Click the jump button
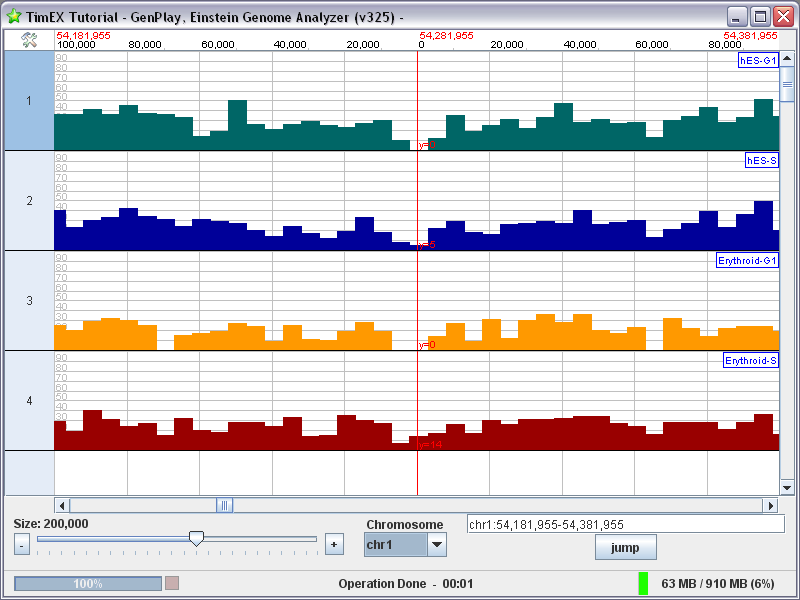This screenshot has width=800, height=600. click(x=625, y=548)
